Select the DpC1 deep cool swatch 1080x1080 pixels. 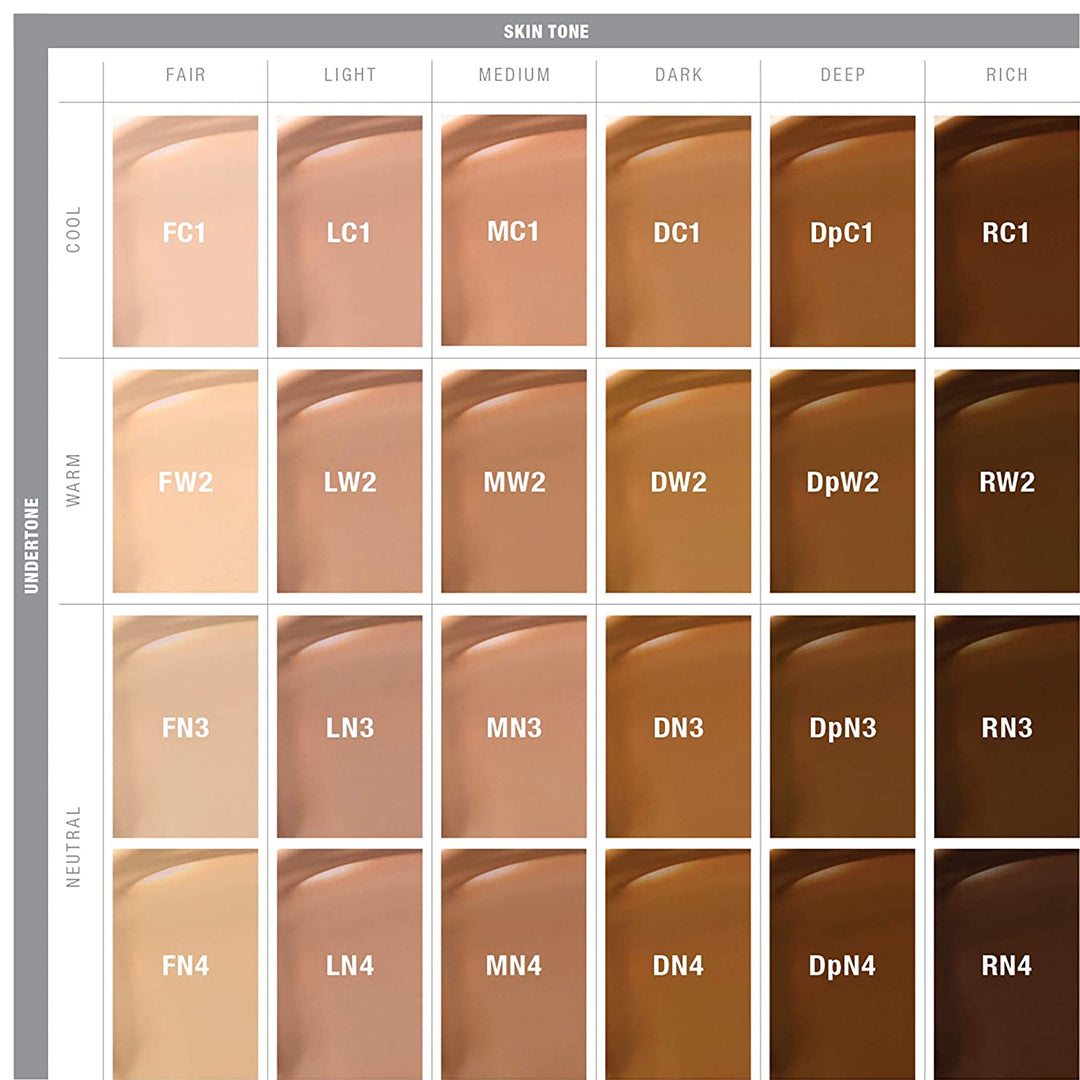tap(842, 232)
